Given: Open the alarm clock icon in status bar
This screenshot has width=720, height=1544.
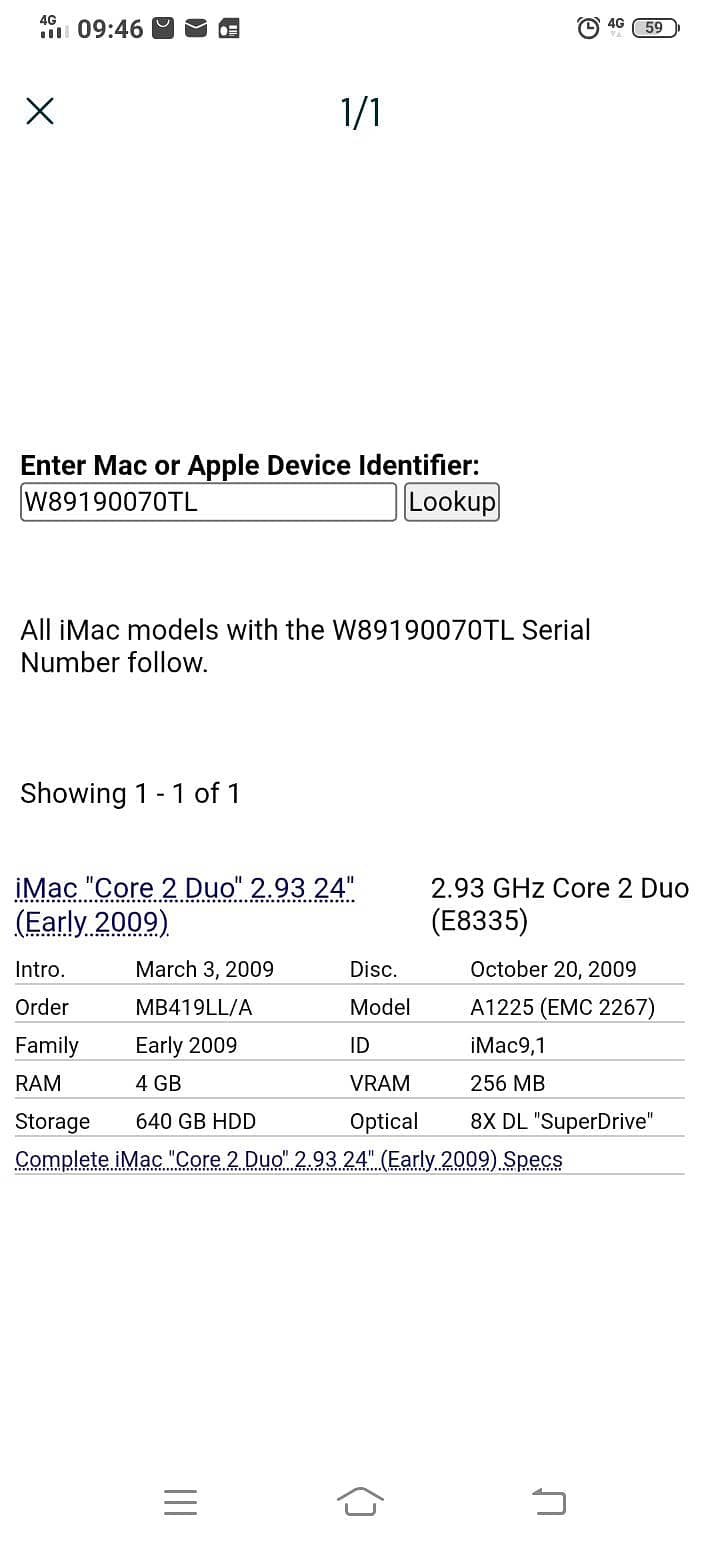Looking at the screenshot, I should pyautogui.click(x=588, y=27).
